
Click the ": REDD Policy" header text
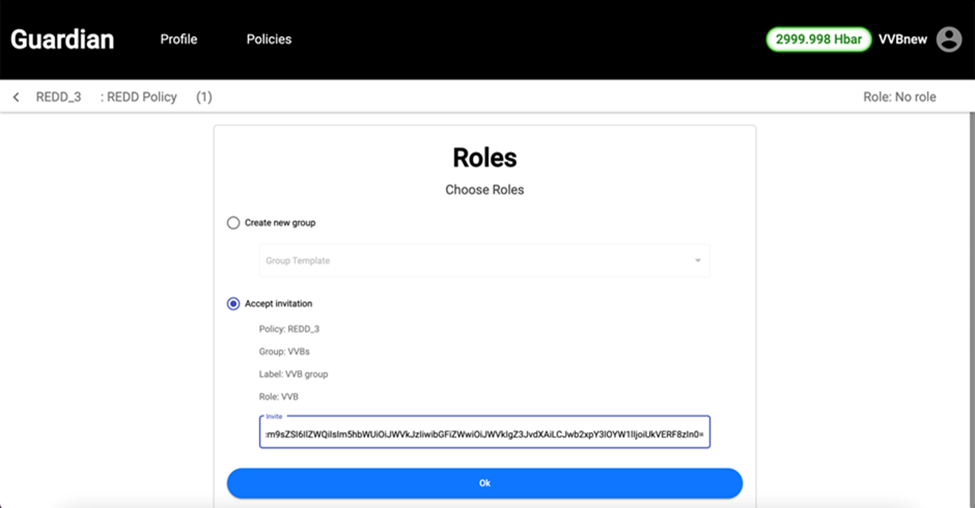(x=139, y=97)
